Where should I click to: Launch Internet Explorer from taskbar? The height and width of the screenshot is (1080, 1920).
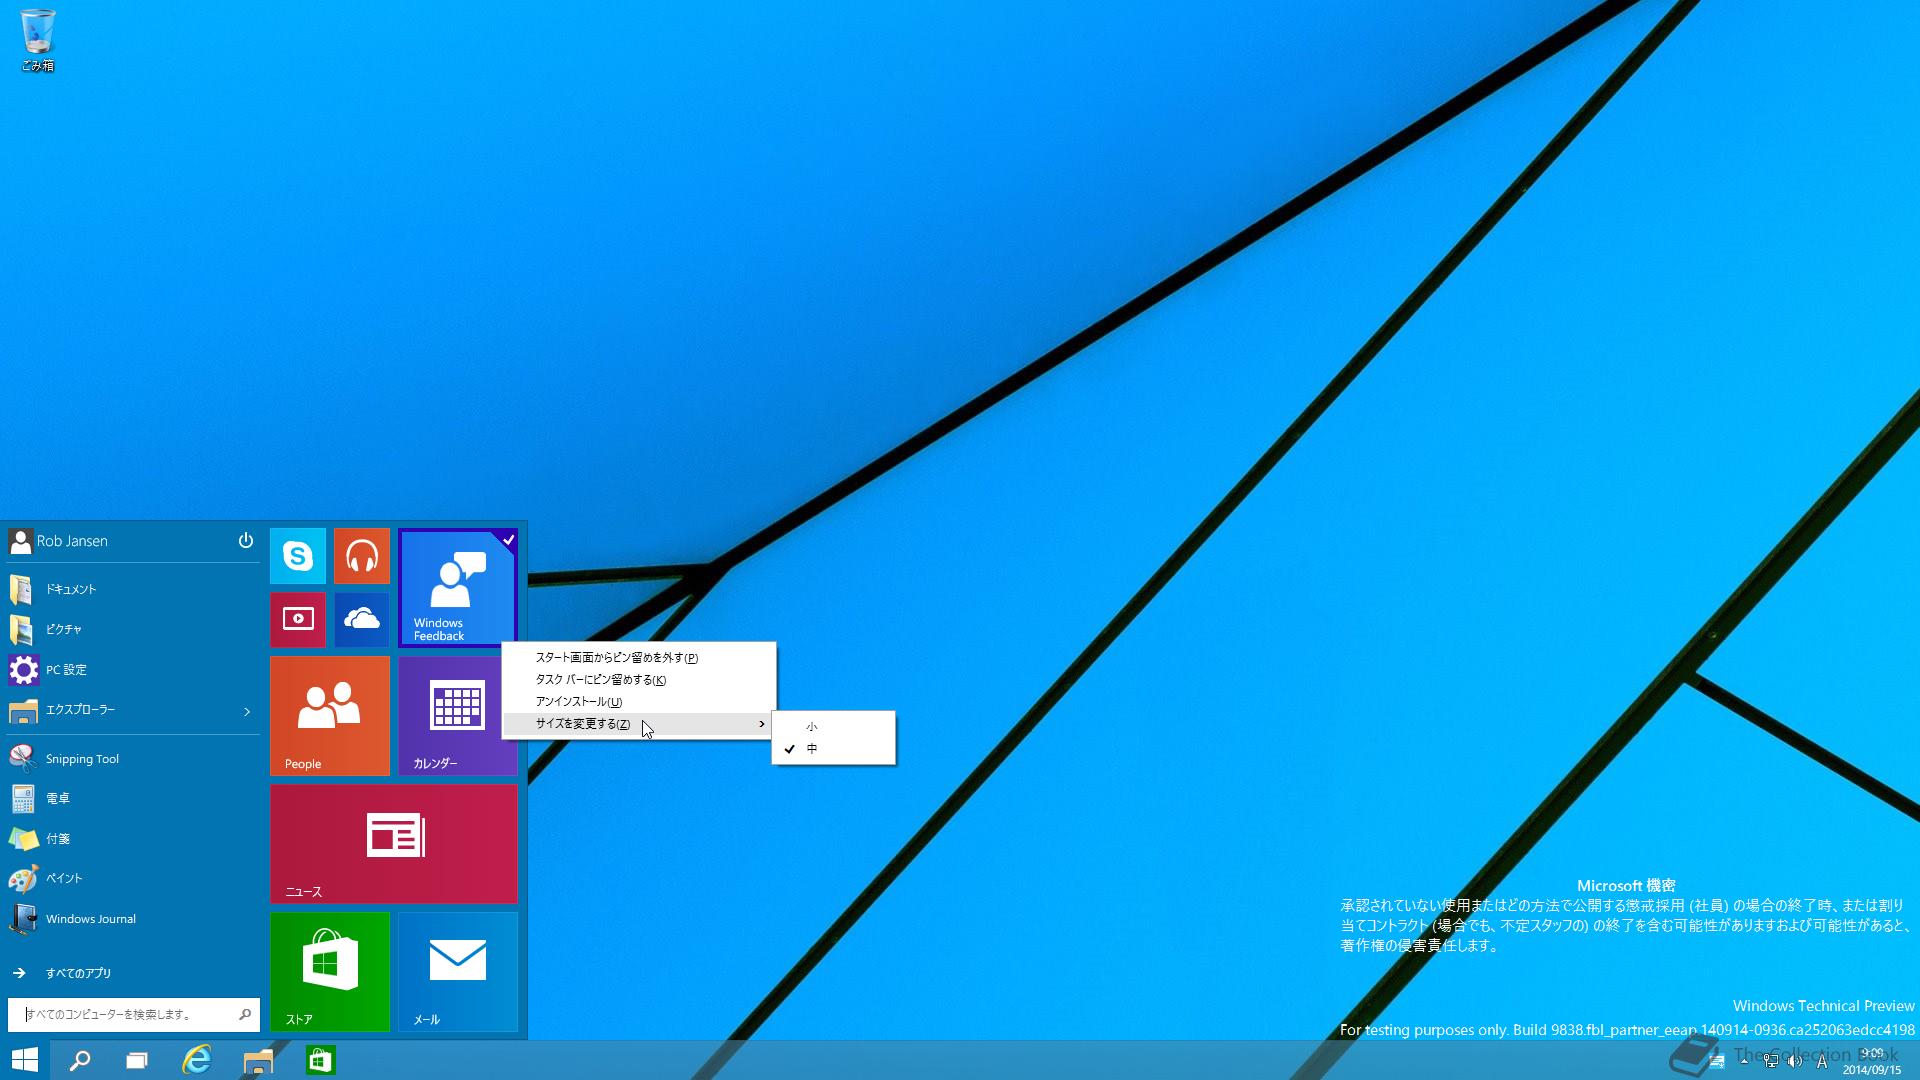[x=197, y=1060]
